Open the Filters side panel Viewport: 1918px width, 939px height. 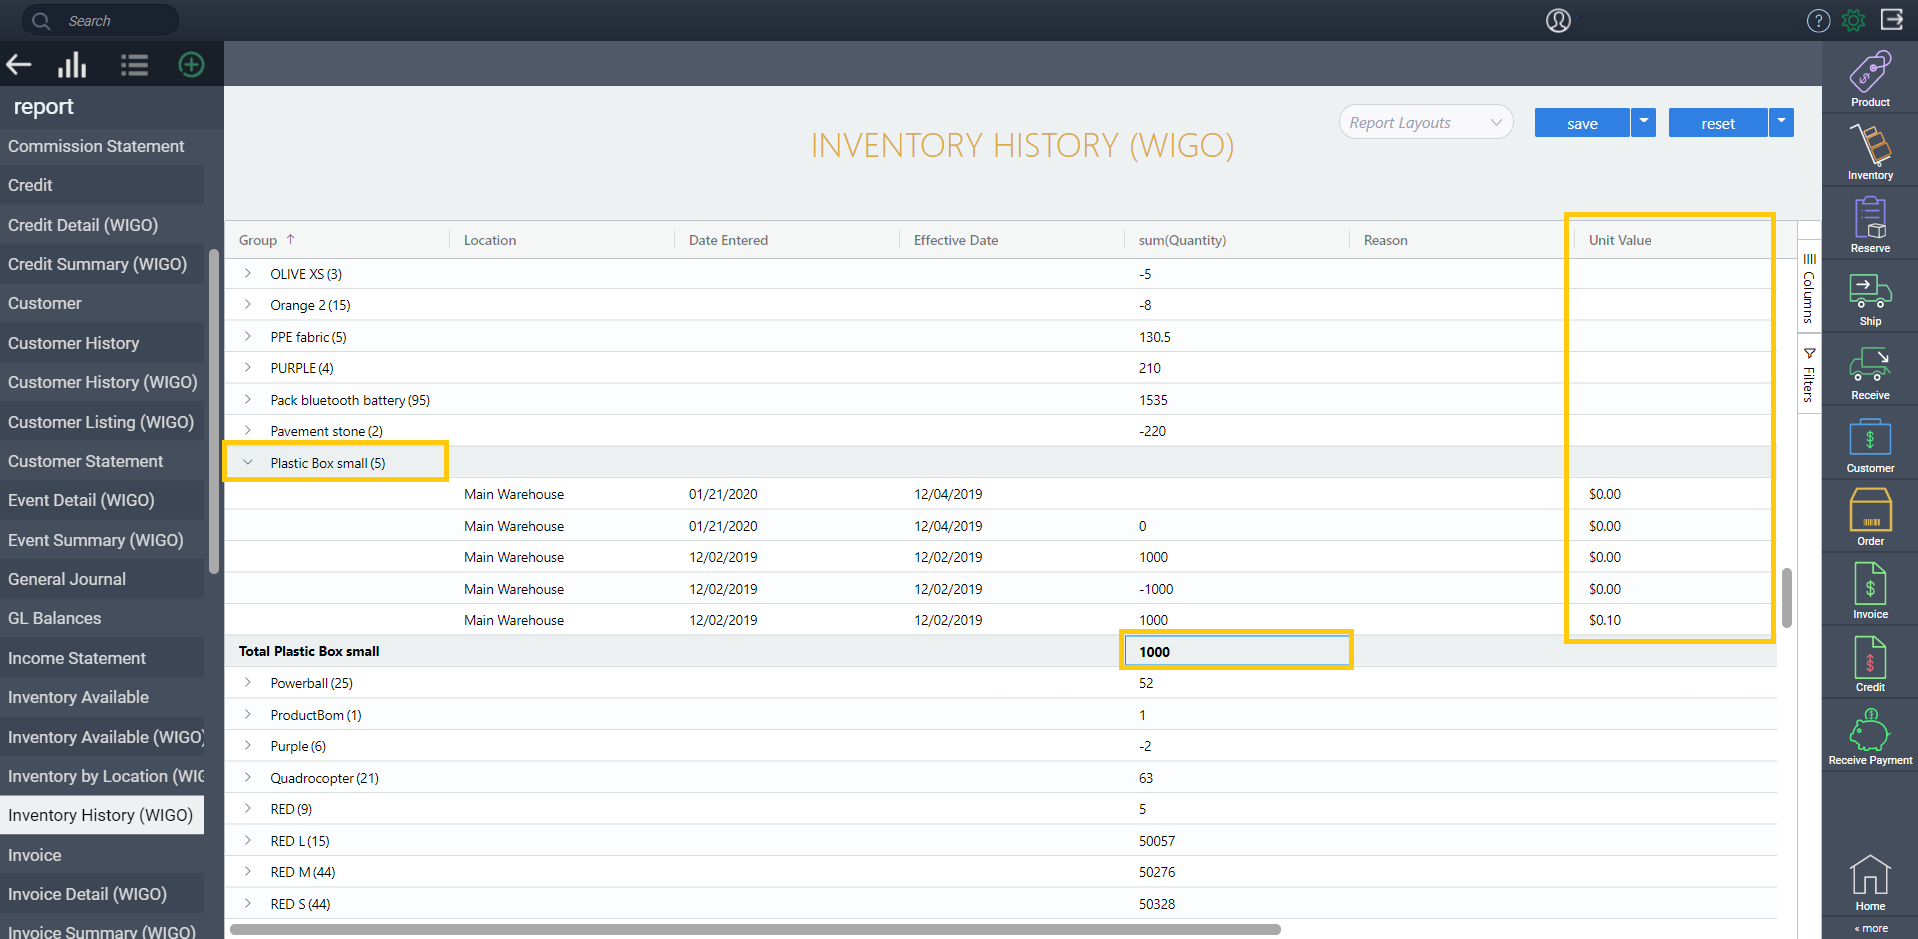pos(1808,374)
